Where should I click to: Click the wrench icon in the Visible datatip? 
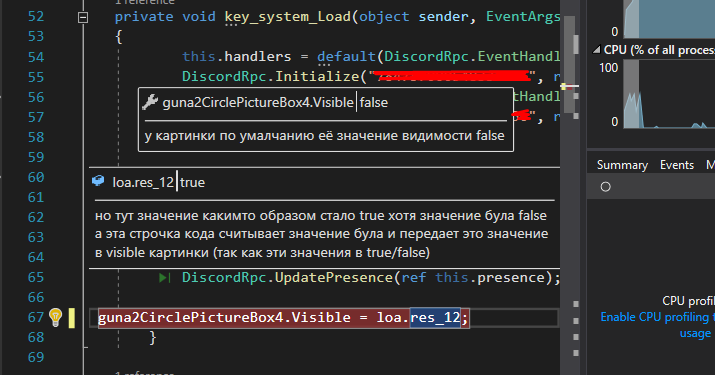click(150, 102)
